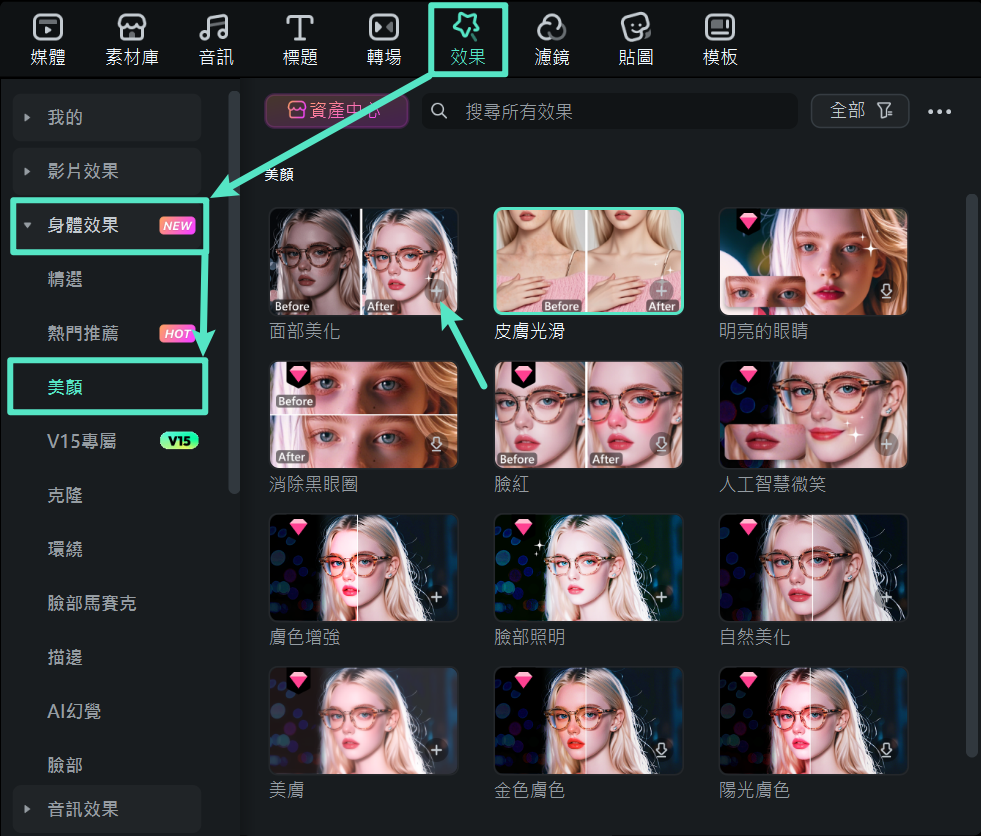Open the 標題 titles panel

click(299, 38)
